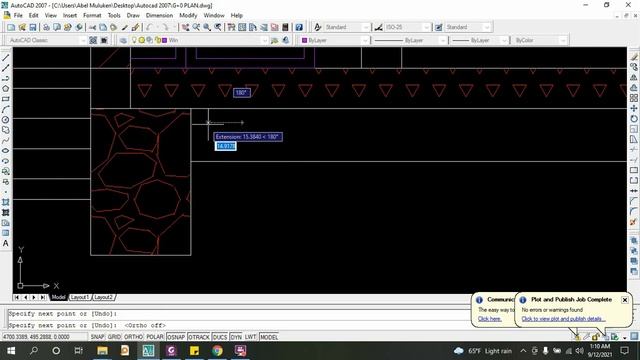
Task: Toggle POLAR tracking in status bar
Action: coord(155,337)
